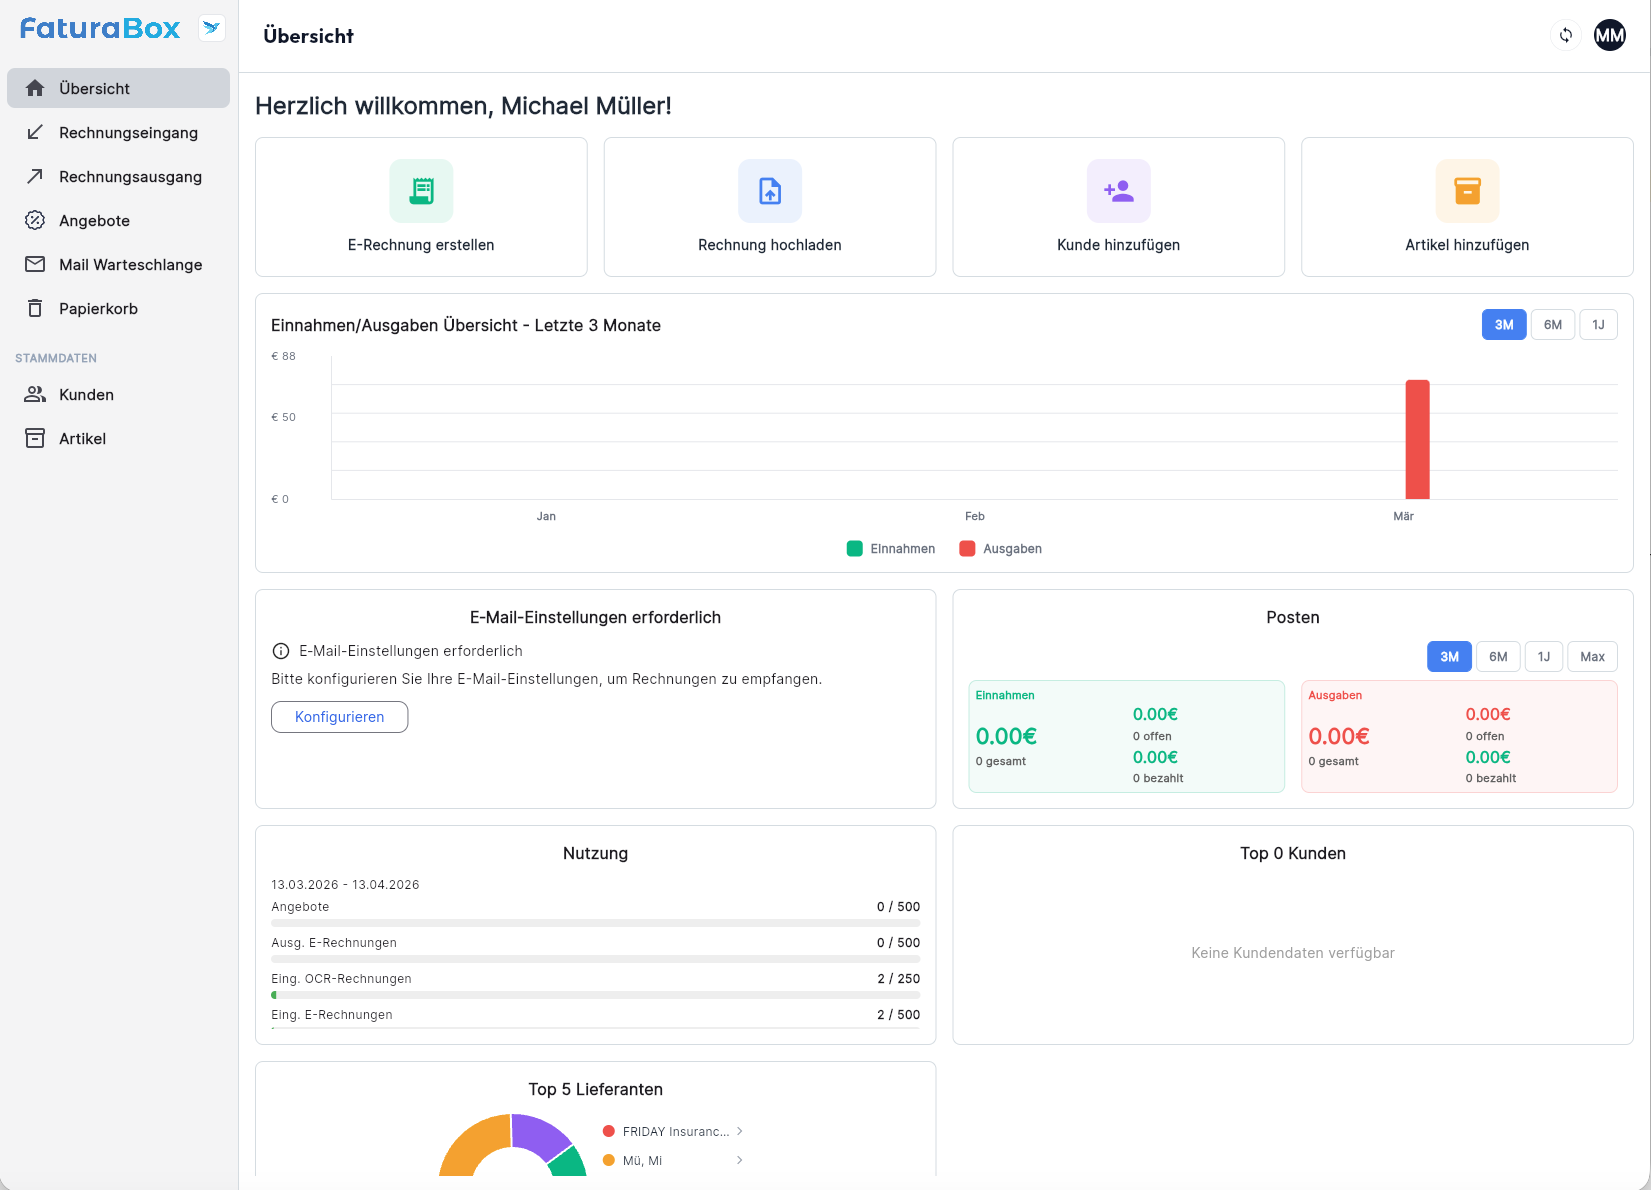1651x1190 pixels.
Task: Click the Eing. OCR-Rechnungen progress bar
Action: (x=595, y=995)
